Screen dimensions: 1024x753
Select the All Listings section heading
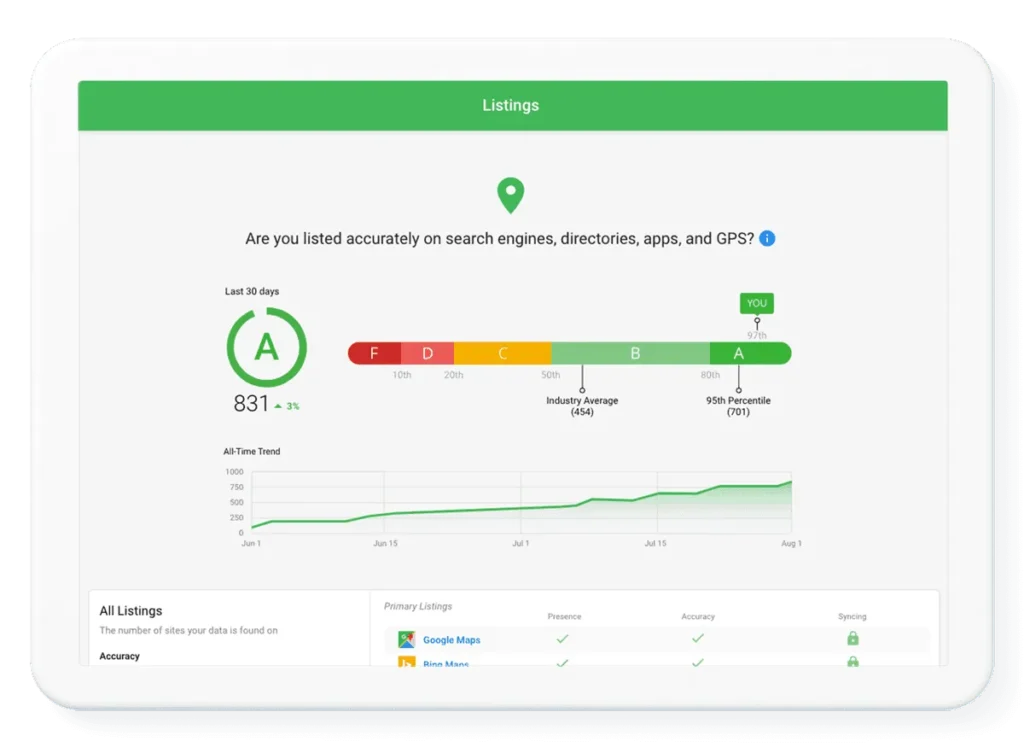point(130,611)
